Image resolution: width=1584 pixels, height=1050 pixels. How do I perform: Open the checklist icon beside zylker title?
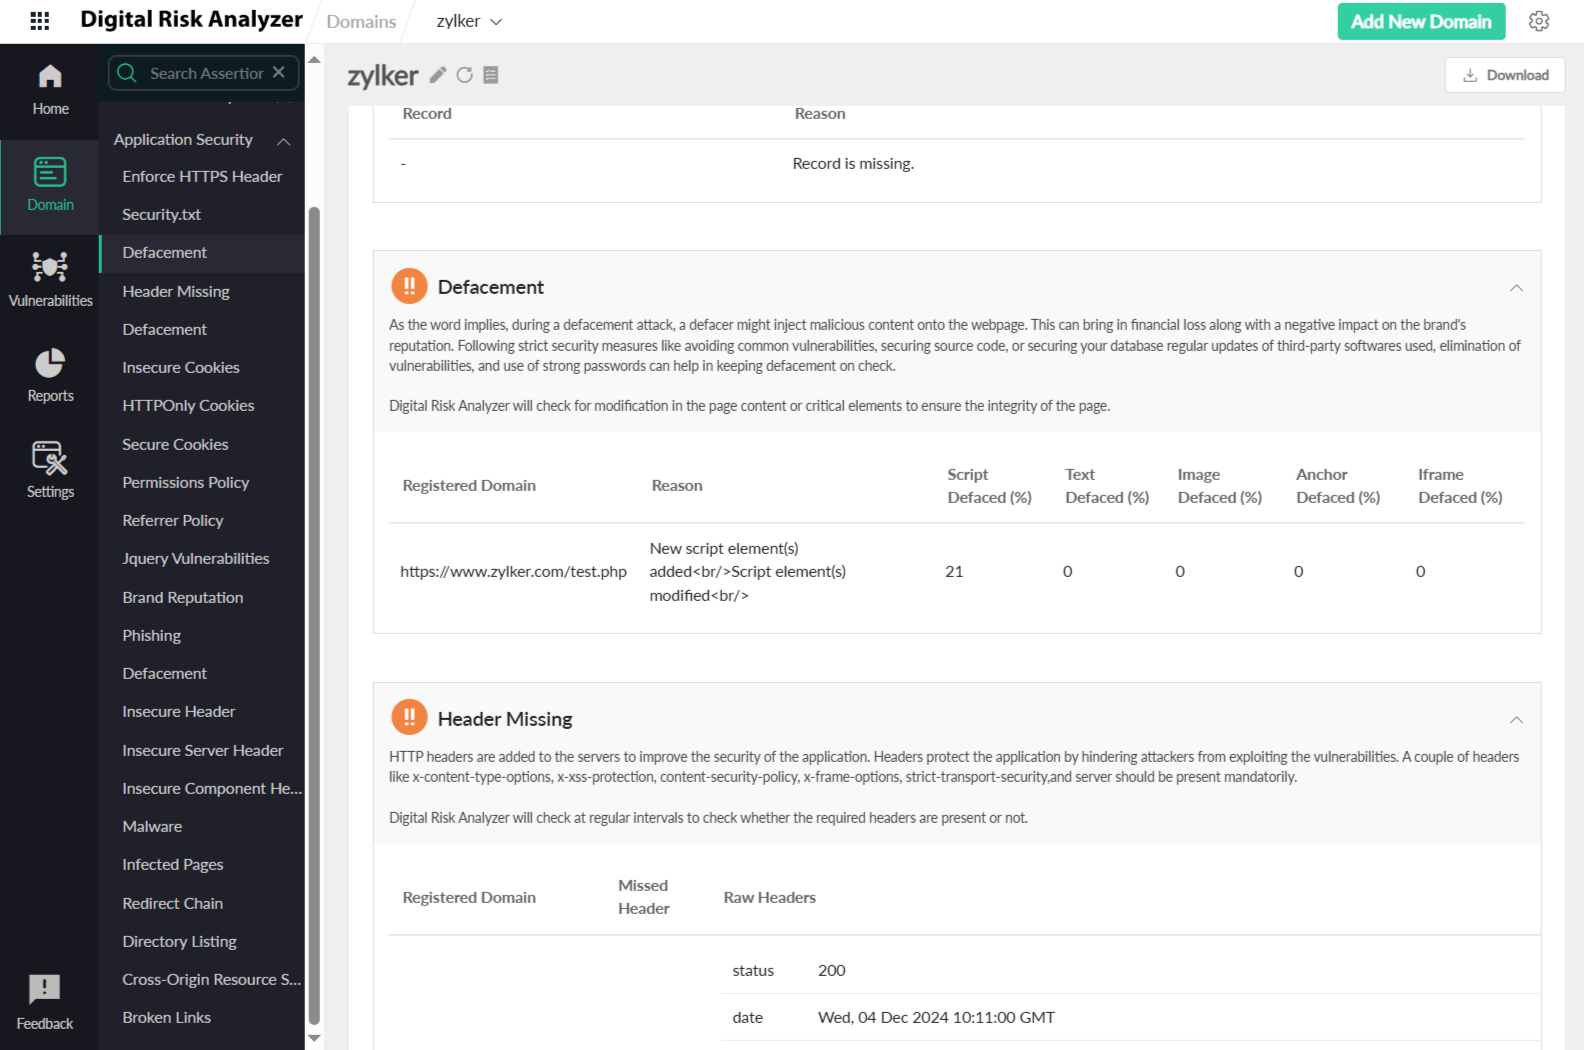coord(491,75)
